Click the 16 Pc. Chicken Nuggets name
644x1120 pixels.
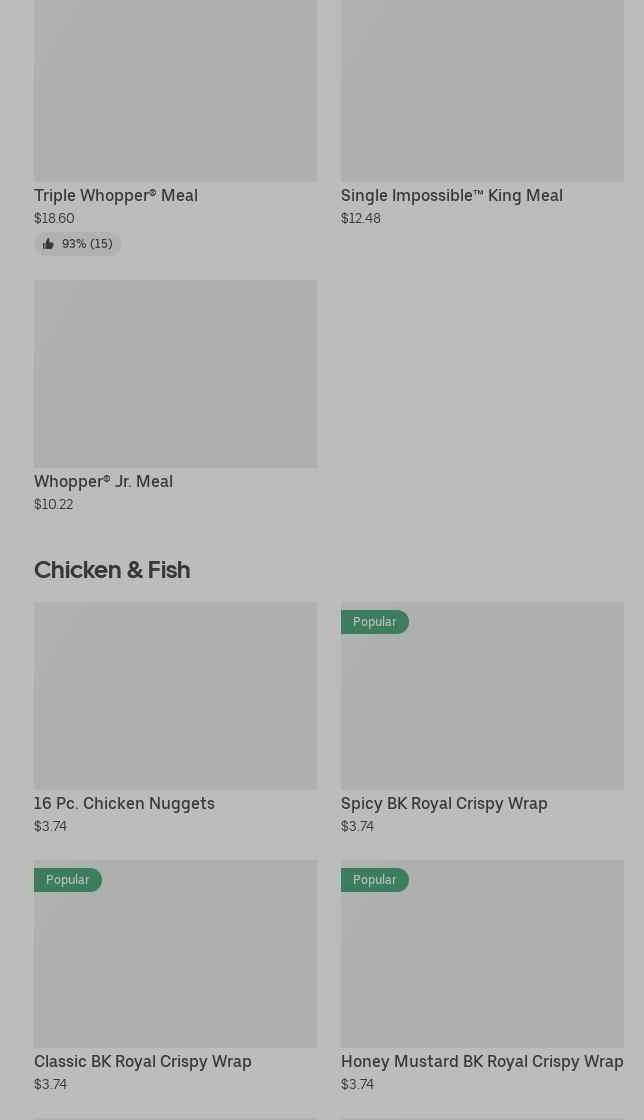(124, 803)
